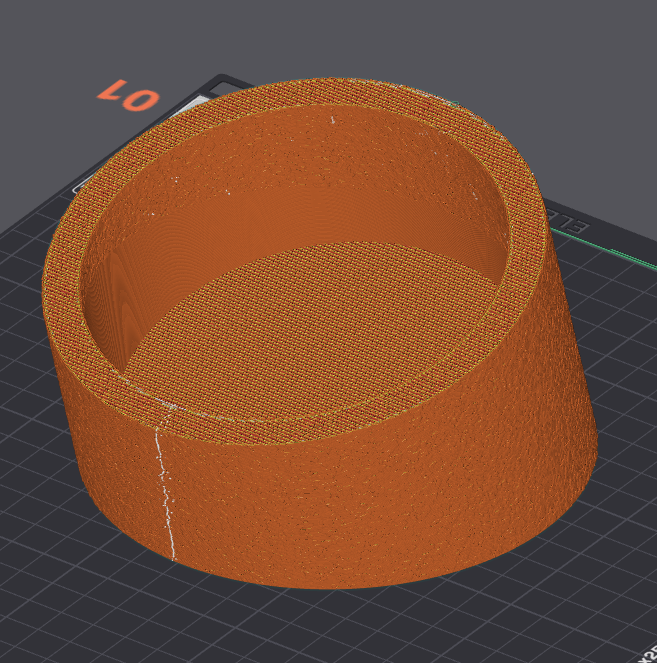
Task: Click the orange "01" plate number label
Action: [129, 96]
